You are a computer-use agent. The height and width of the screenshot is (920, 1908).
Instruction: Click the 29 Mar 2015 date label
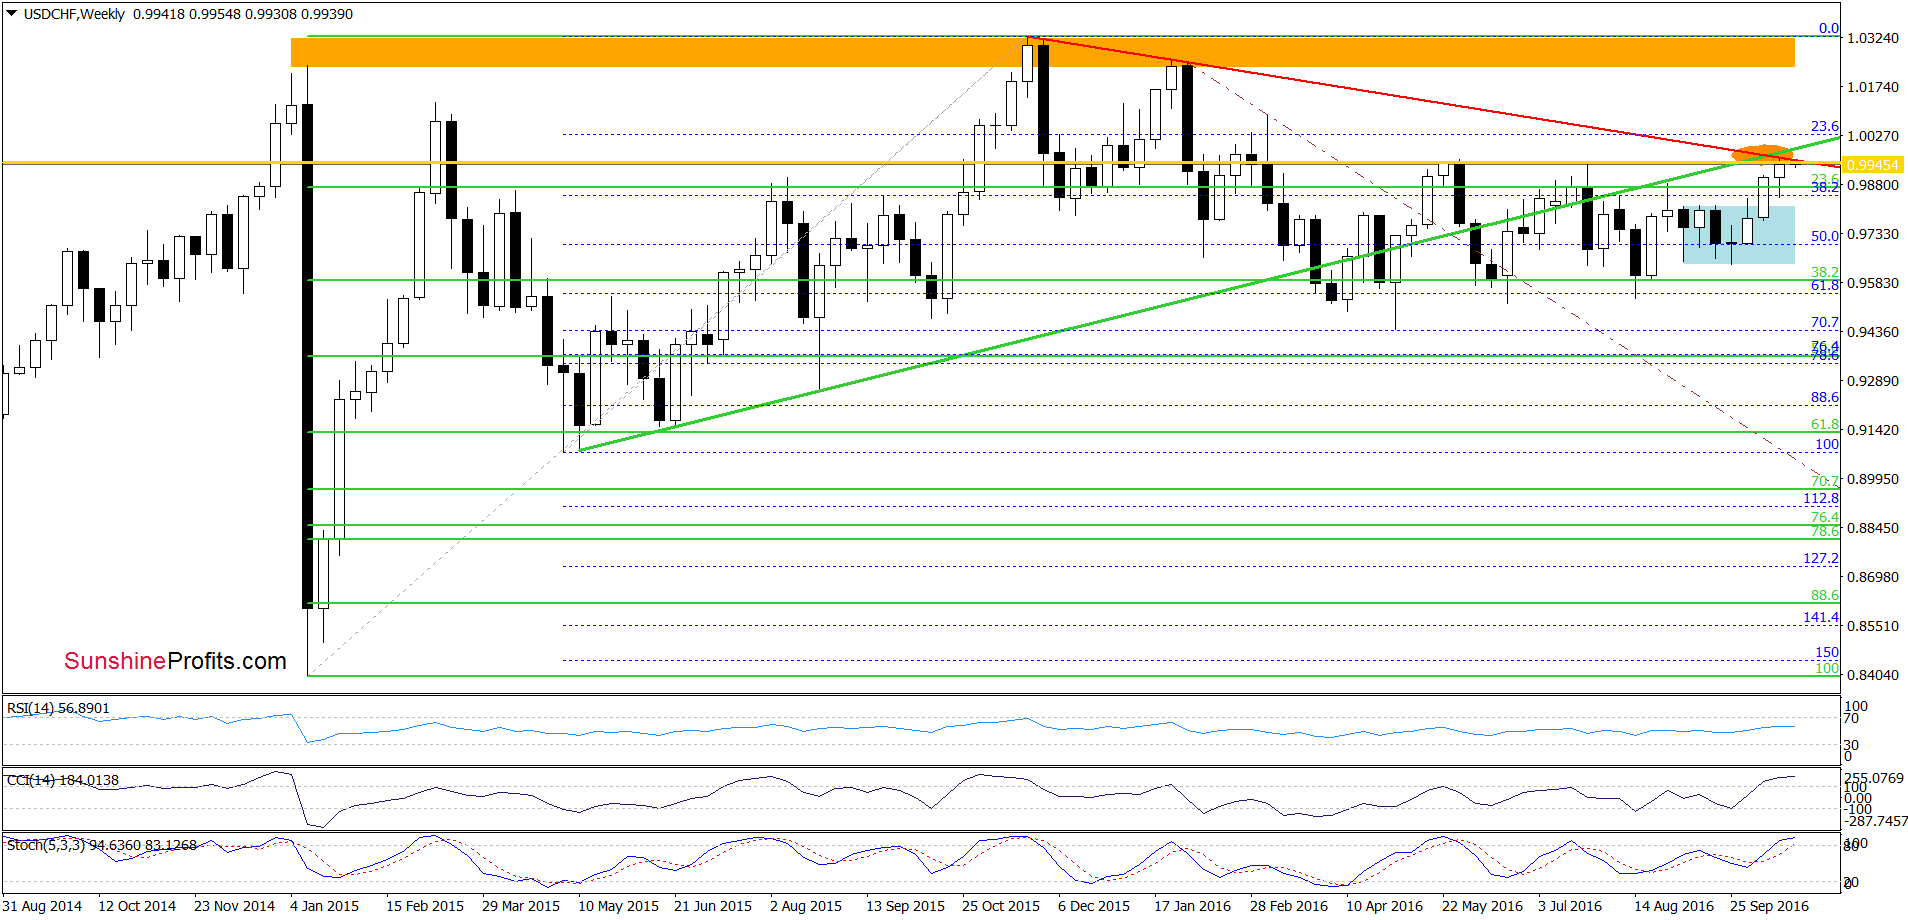[x=521, y=906]
